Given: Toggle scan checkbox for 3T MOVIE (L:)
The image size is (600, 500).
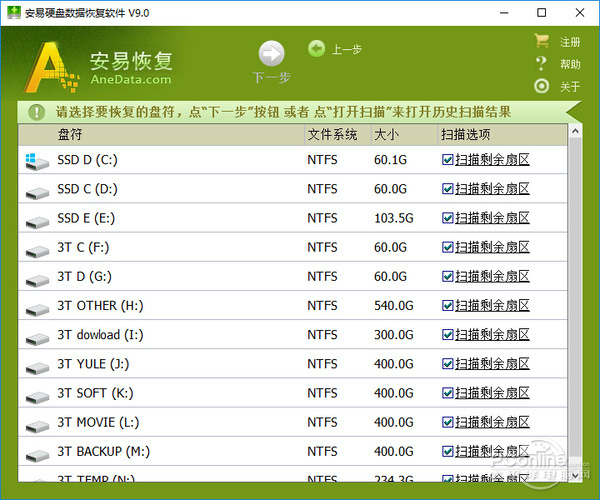Looking at the screenshot, I should coord(447,422).
